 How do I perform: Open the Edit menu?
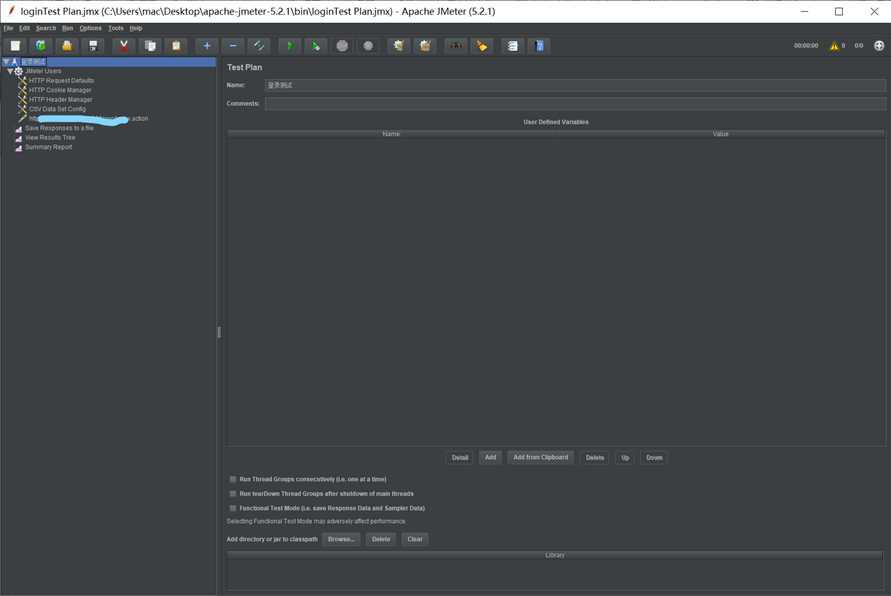[24, 28]
